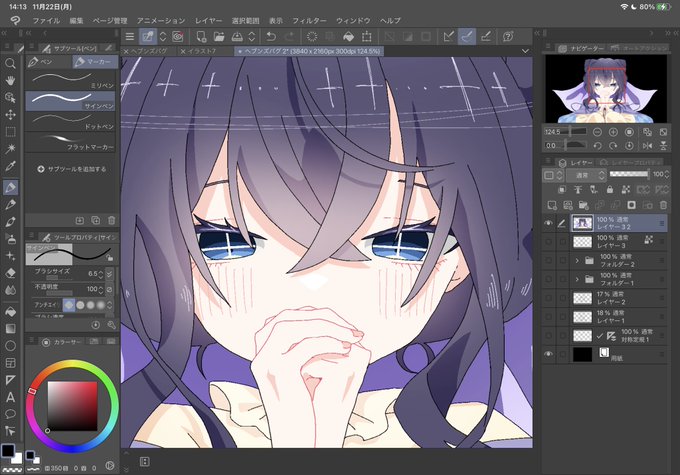The width and height of the screenshot is (680, 475).
Task: Click the up-down arrows after save icon
Action: 252,36
